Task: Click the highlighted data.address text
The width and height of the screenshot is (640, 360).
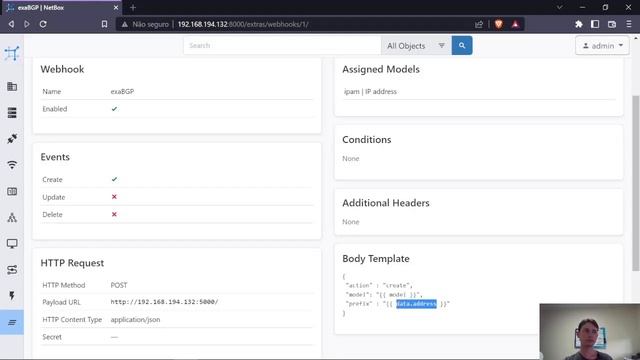Action: click(416, 304)
